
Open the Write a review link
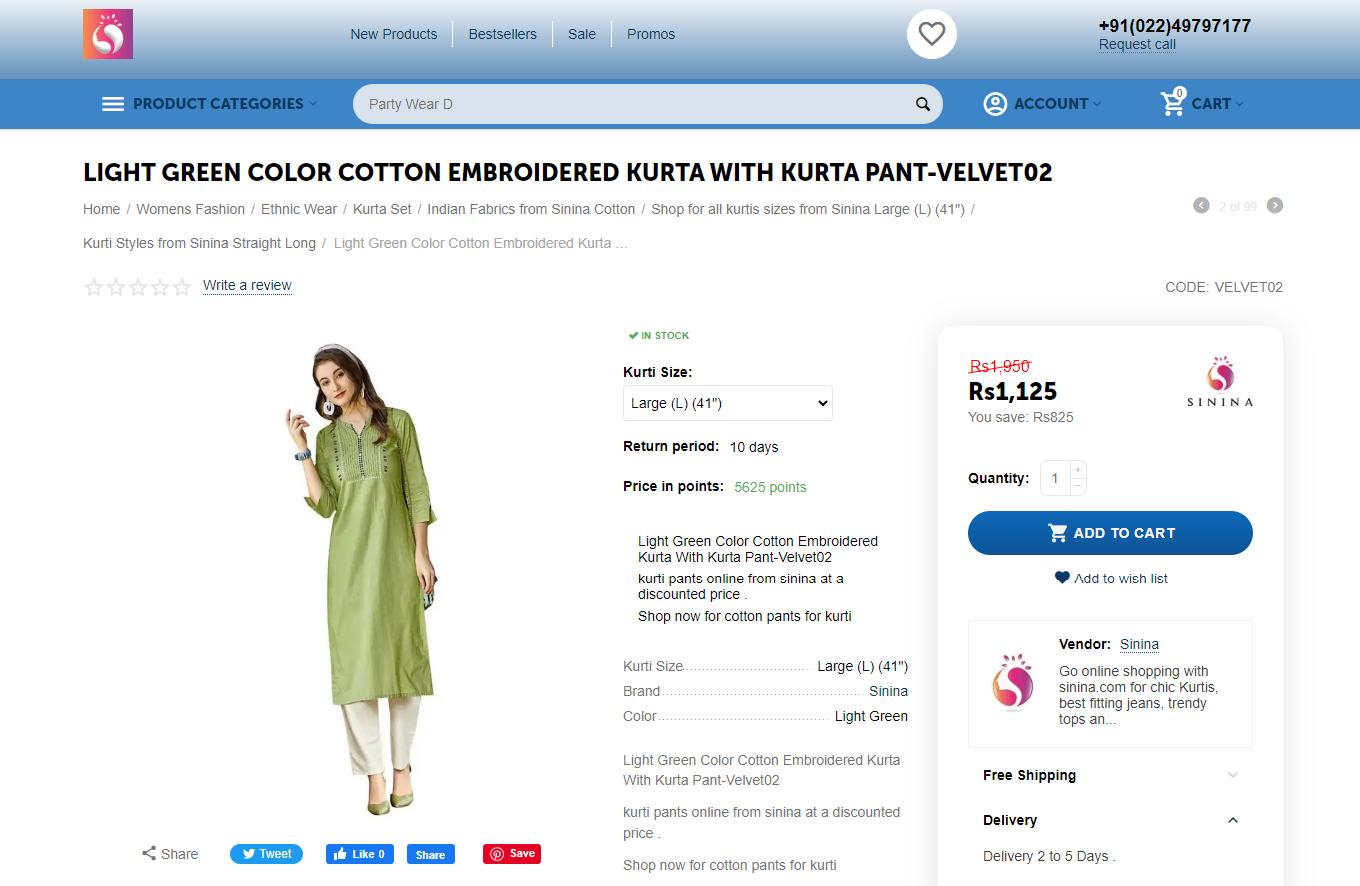(247, 285)
